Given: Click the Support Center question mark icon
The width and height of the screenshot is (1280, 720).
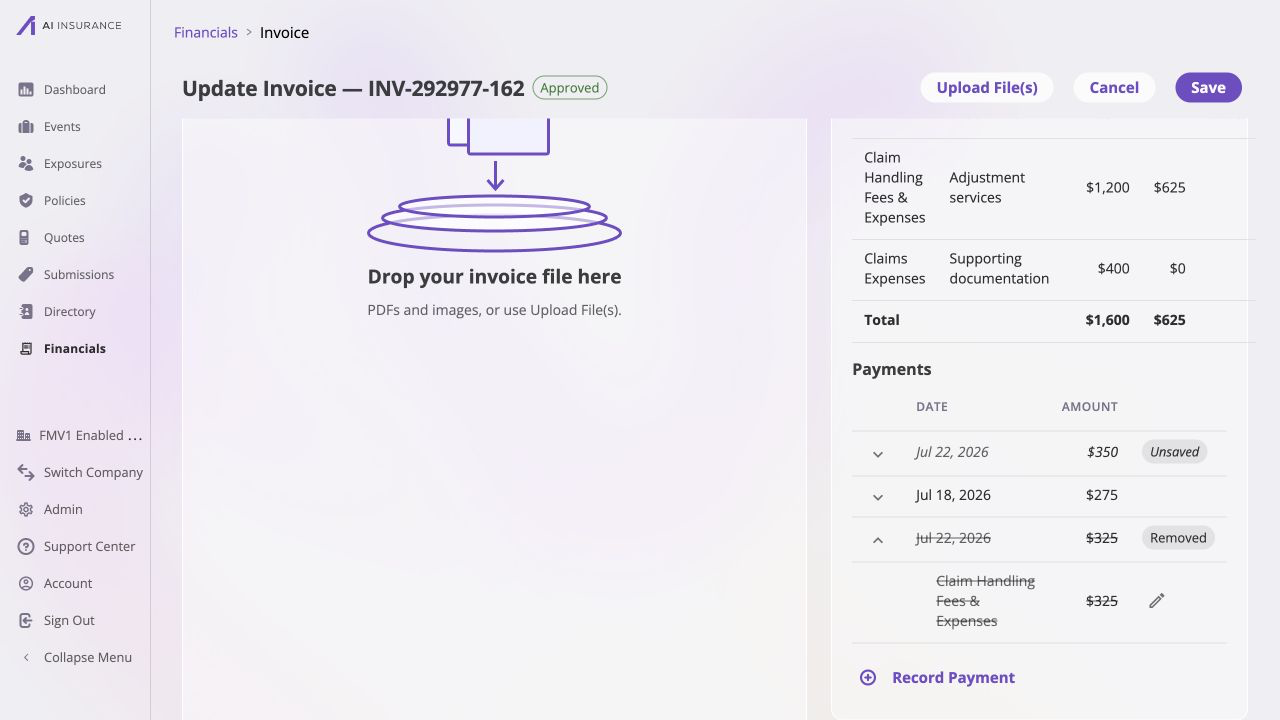Looking at the screenshot, I should click(x=26, y=547).
